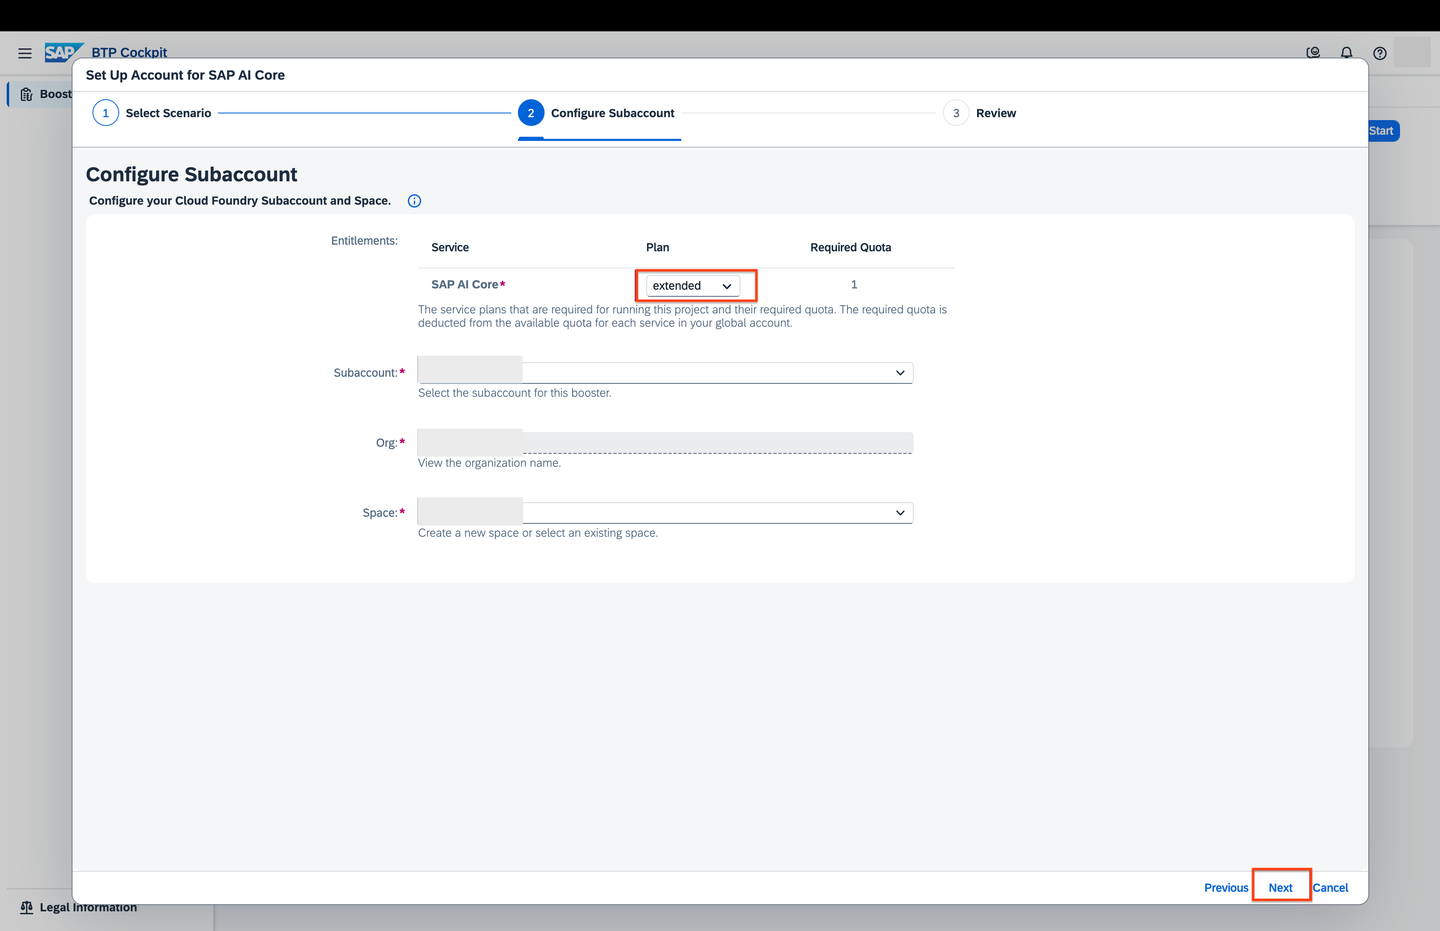Jump to step 3 Review
This screenshot has height=931, width=1440.
pos(980,113)
